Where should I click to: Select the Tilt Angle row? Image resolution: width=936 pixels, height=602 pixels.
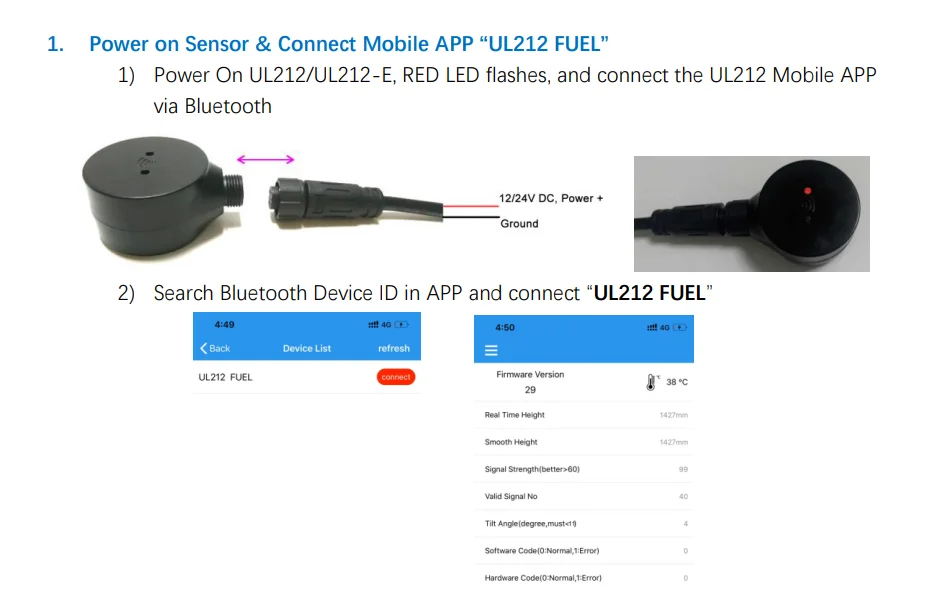584,524
